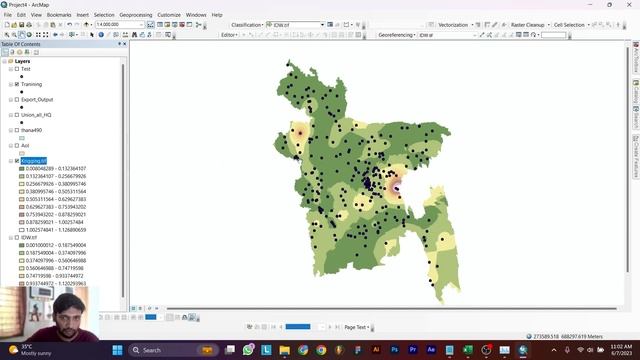
Task: Toggle visibility of Test layer
Action: 17,69
